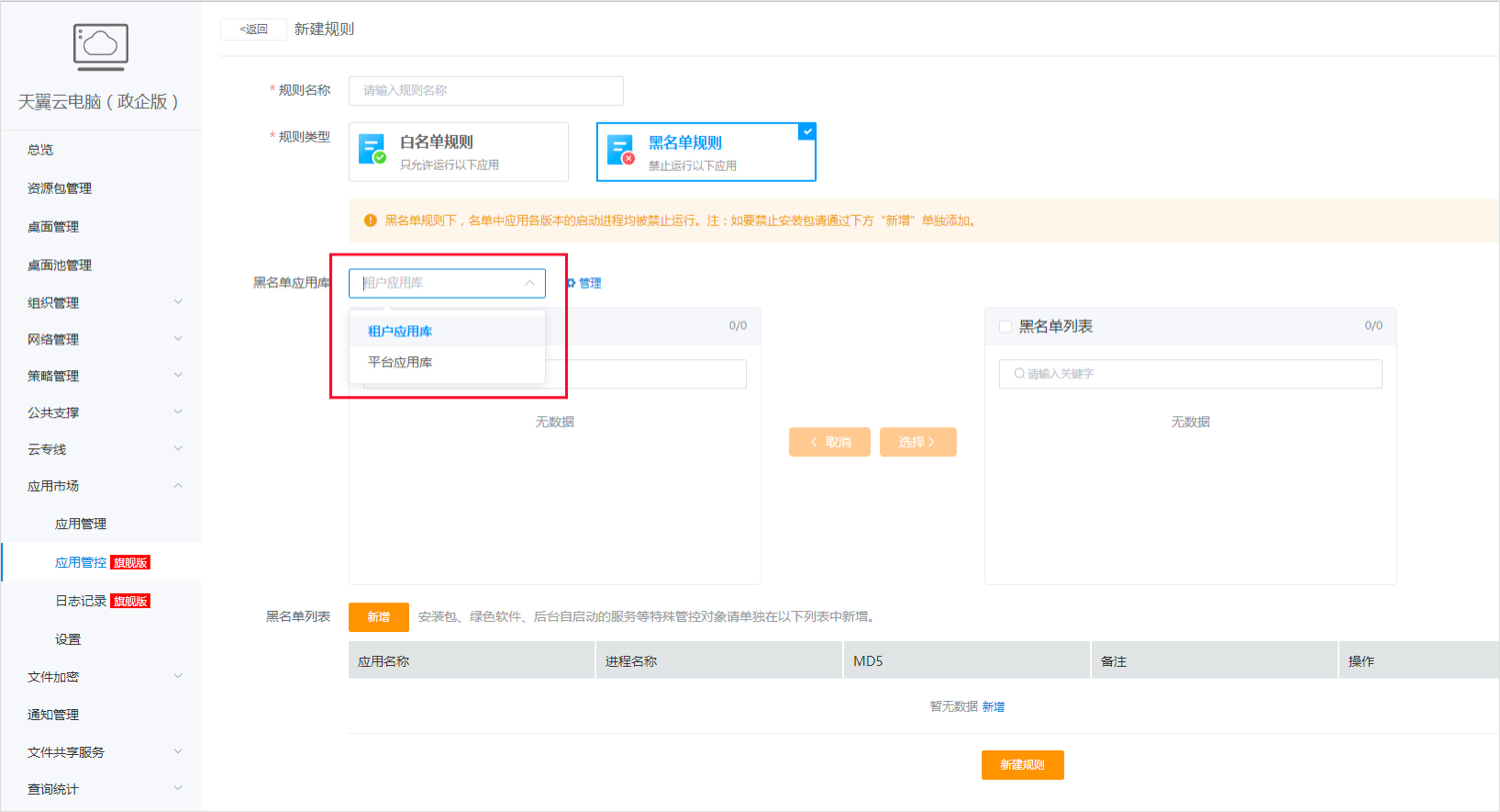Click the green 白名单规则 document icon
Screen dimensions: 1500x812
[375, 150]
